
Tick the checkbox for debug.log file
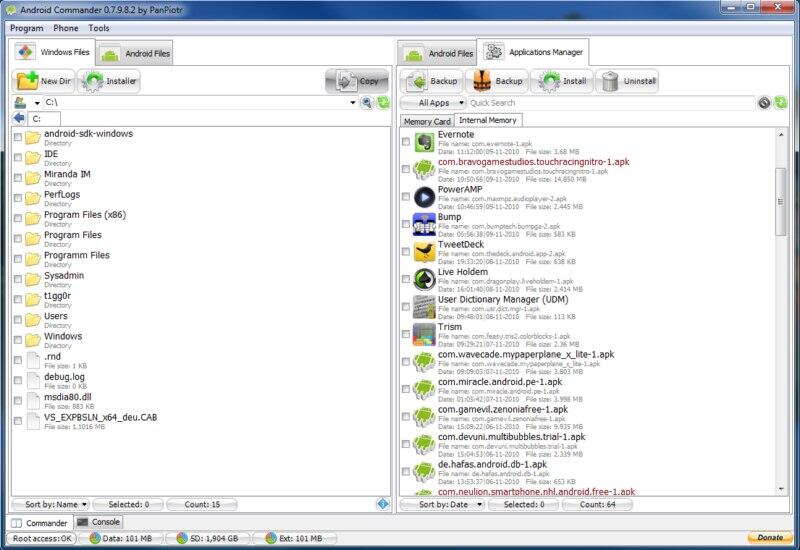pos(18,380)
